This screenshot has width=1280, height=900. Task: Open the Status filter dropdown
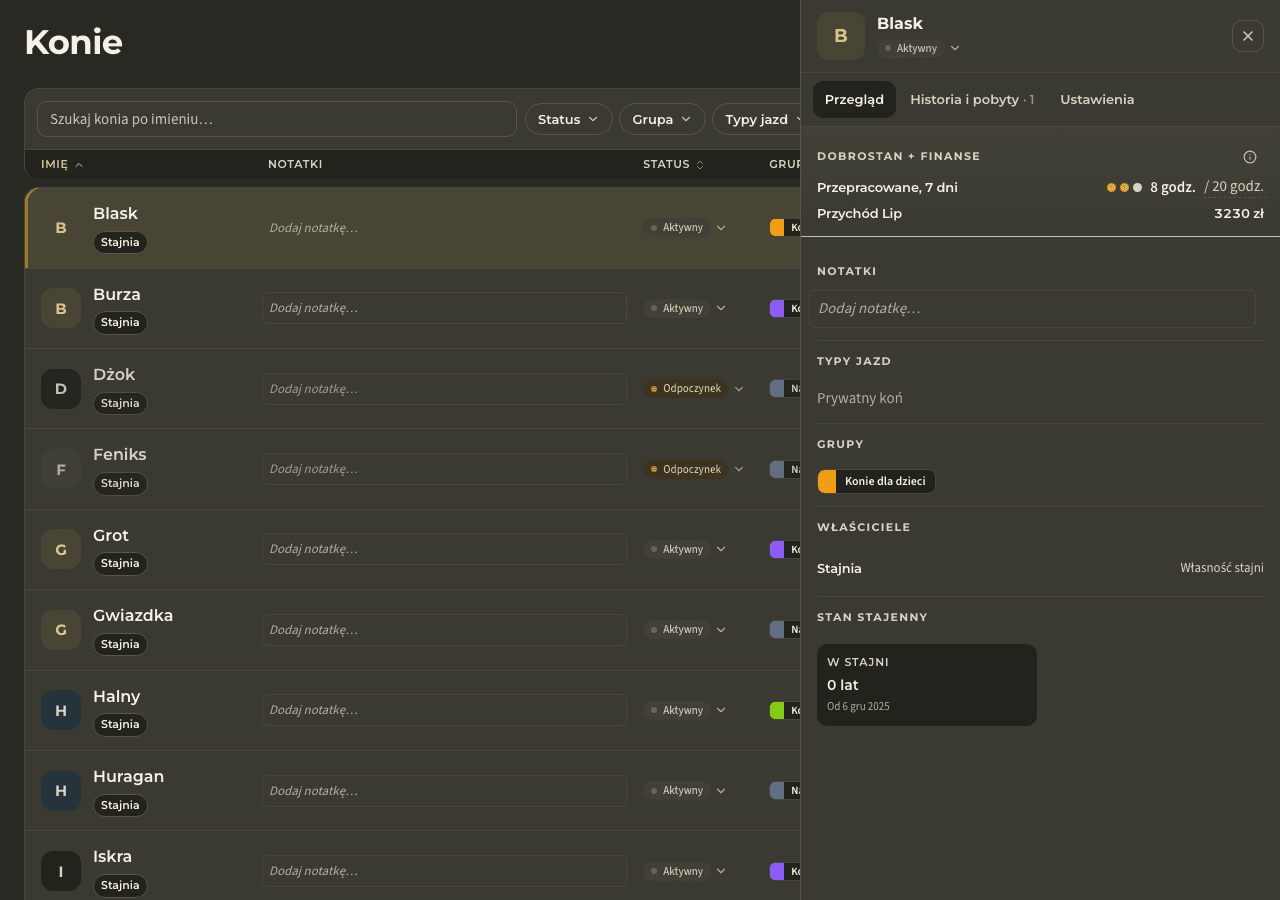point(568,119)
